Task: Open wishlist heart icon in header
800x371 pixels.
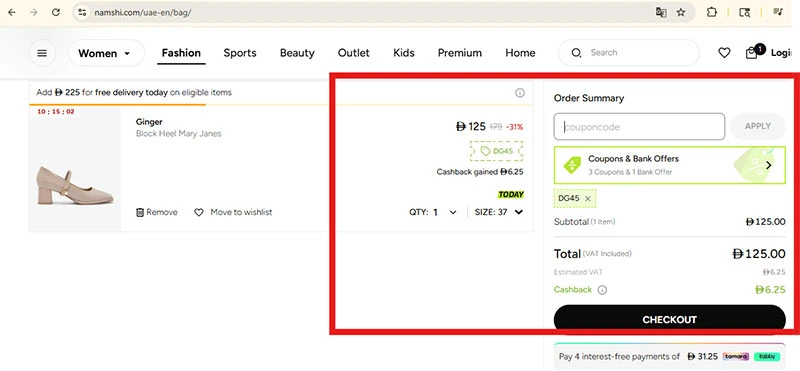Action: point(724,53)
